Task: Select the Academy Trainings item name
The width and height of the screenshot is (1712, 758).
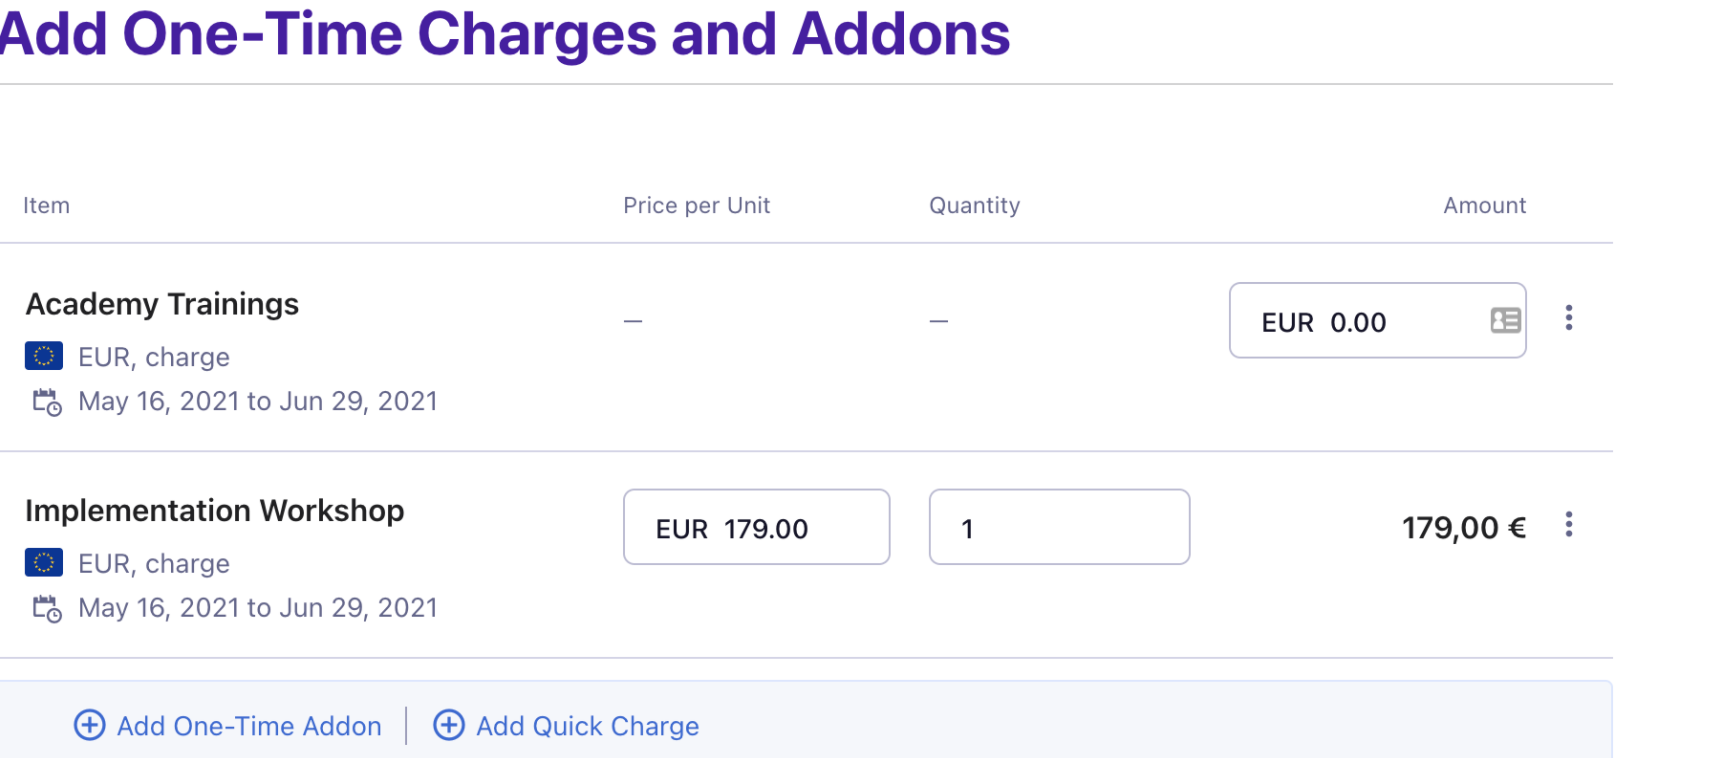Action: tap(162, 304)
